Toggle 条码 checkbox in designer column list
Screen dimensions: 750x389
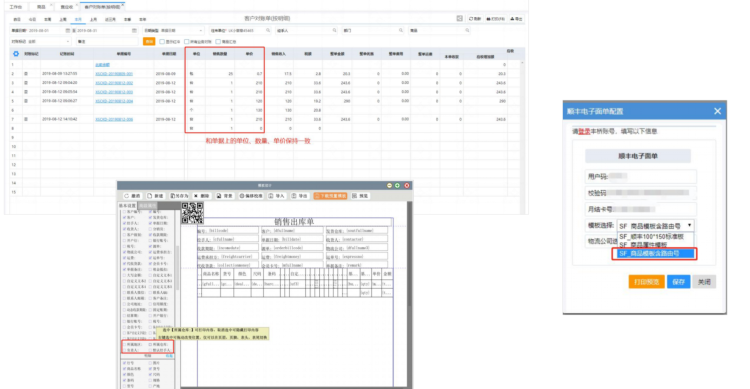(125, 380)
